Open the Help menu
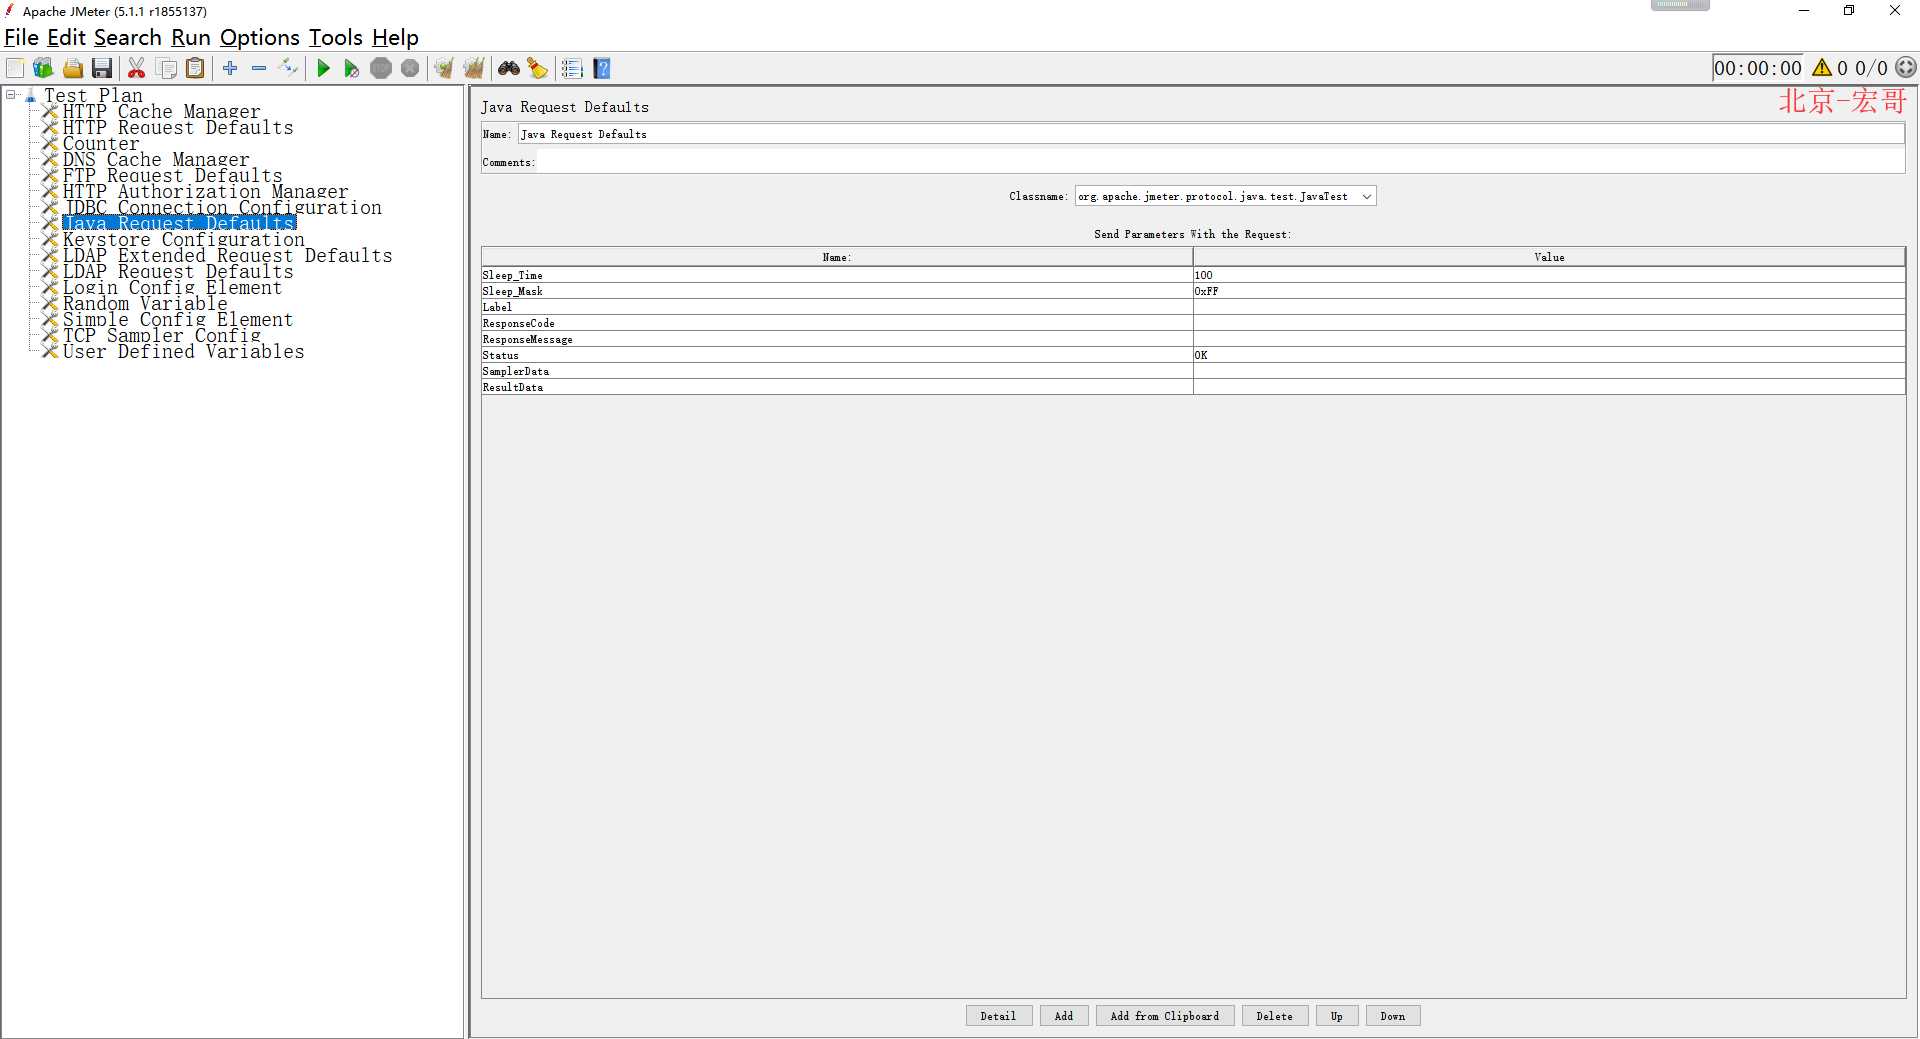The height and width of the screenshot is (1039, 1920). click(x=395, y=38)
